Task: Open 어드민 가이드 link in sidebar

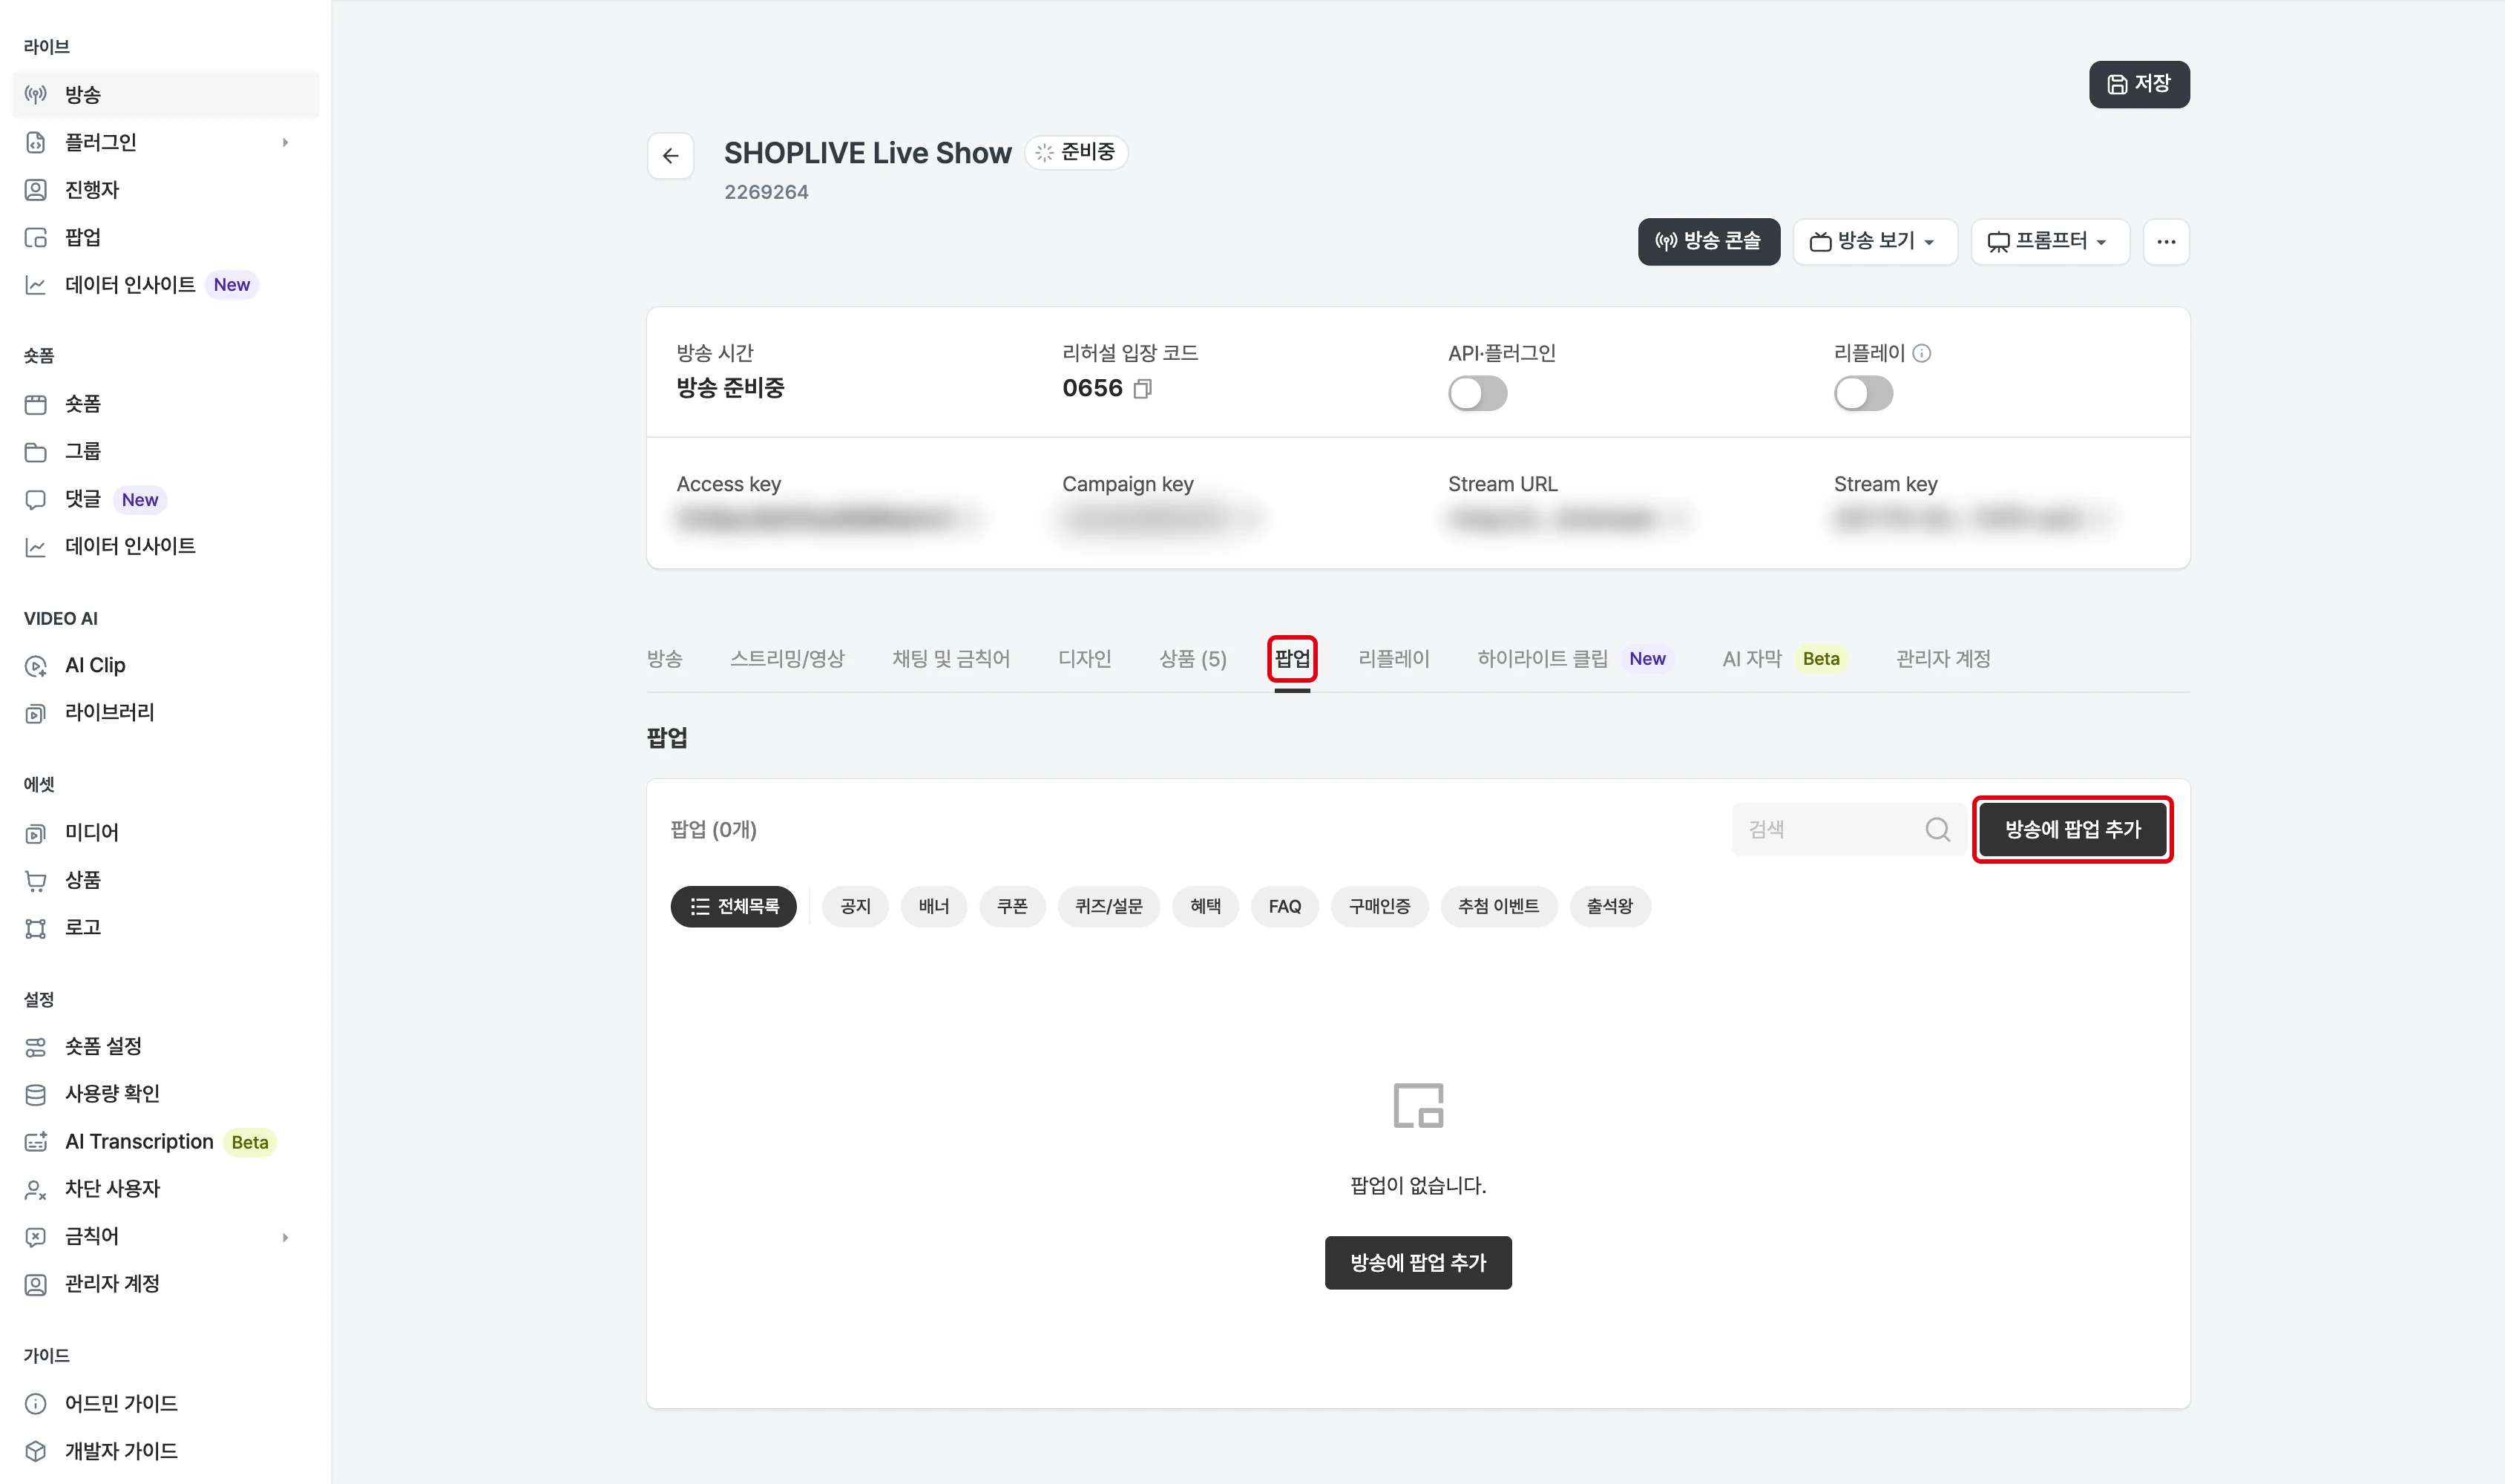Action: tap(165, 1404)
